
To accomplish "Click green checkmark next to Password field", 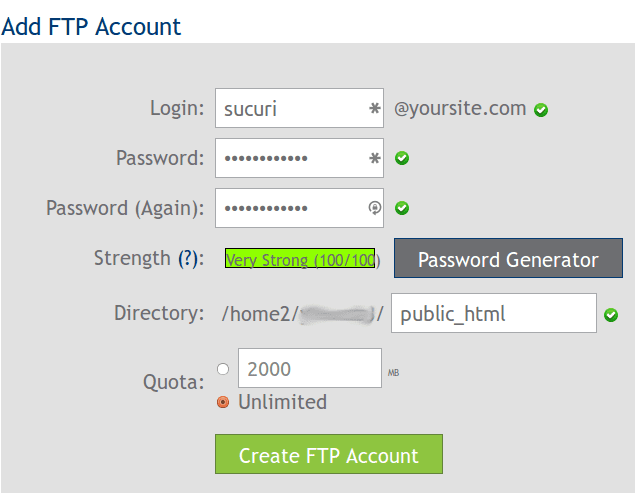I will point(402,158).
